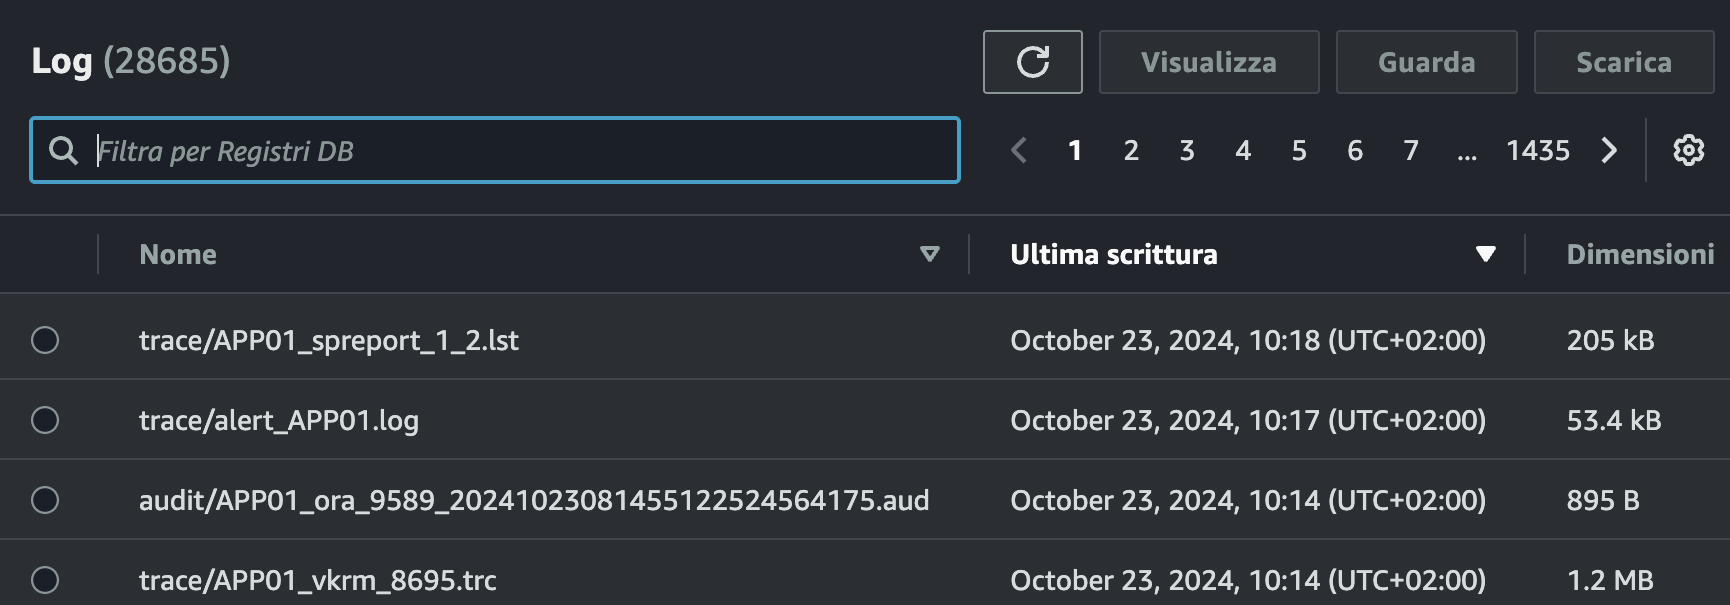The height and width of the screenshot is (605, 1730).
Task: Go to next page arrow
Action: click(1609, 150)
